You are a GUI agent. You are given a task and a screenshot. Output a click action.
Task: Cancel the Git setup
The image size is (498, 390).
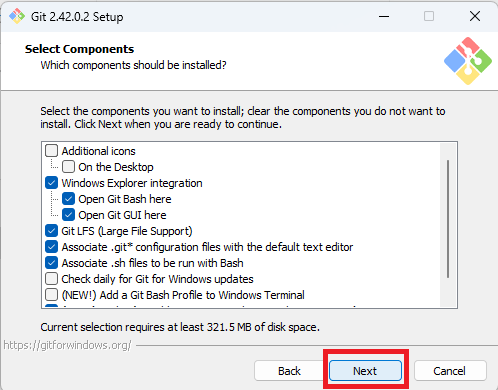point(450,371)
